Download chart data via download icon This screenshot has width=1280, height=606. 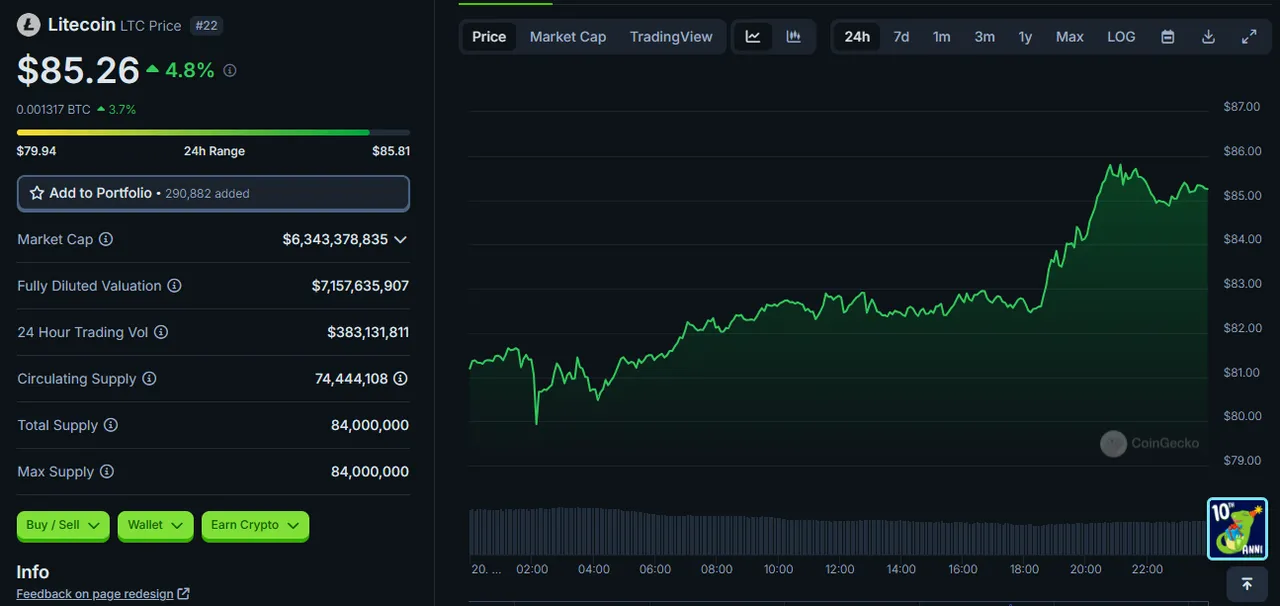[1208, 37]
